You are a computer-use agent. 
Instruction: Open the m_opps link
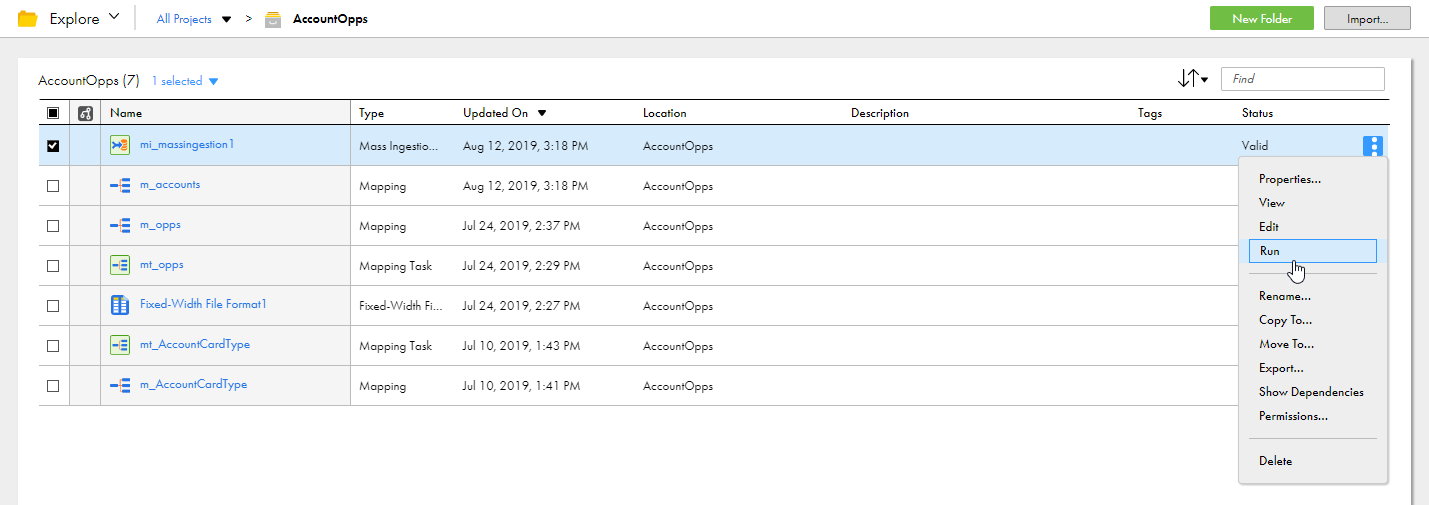(160, 224)
